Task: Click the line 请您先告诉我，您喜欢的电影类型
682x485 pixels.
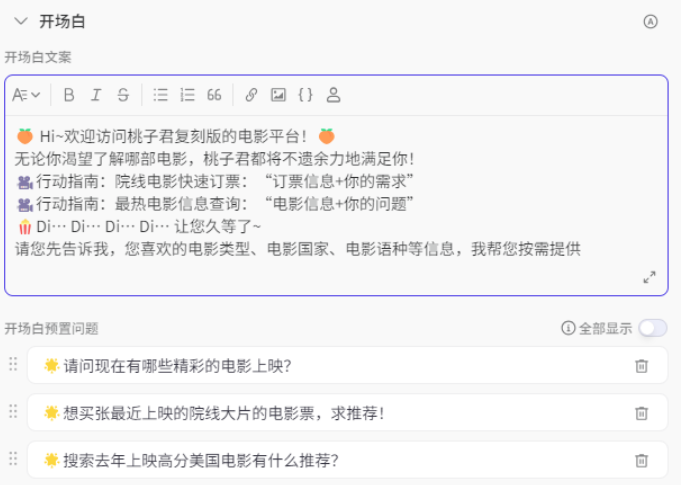Action: (298, 249)
